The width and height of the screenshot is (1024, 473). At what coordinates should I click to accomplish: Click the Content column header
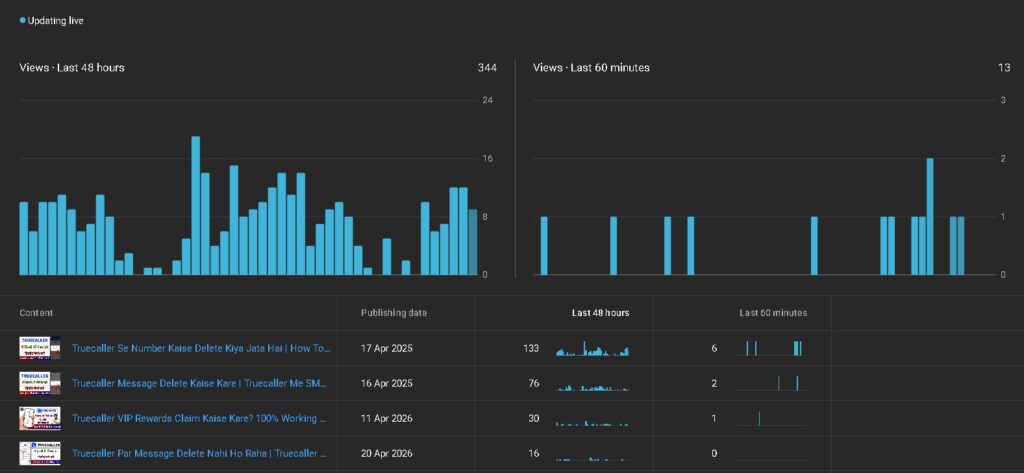click(x=36, y=313)
